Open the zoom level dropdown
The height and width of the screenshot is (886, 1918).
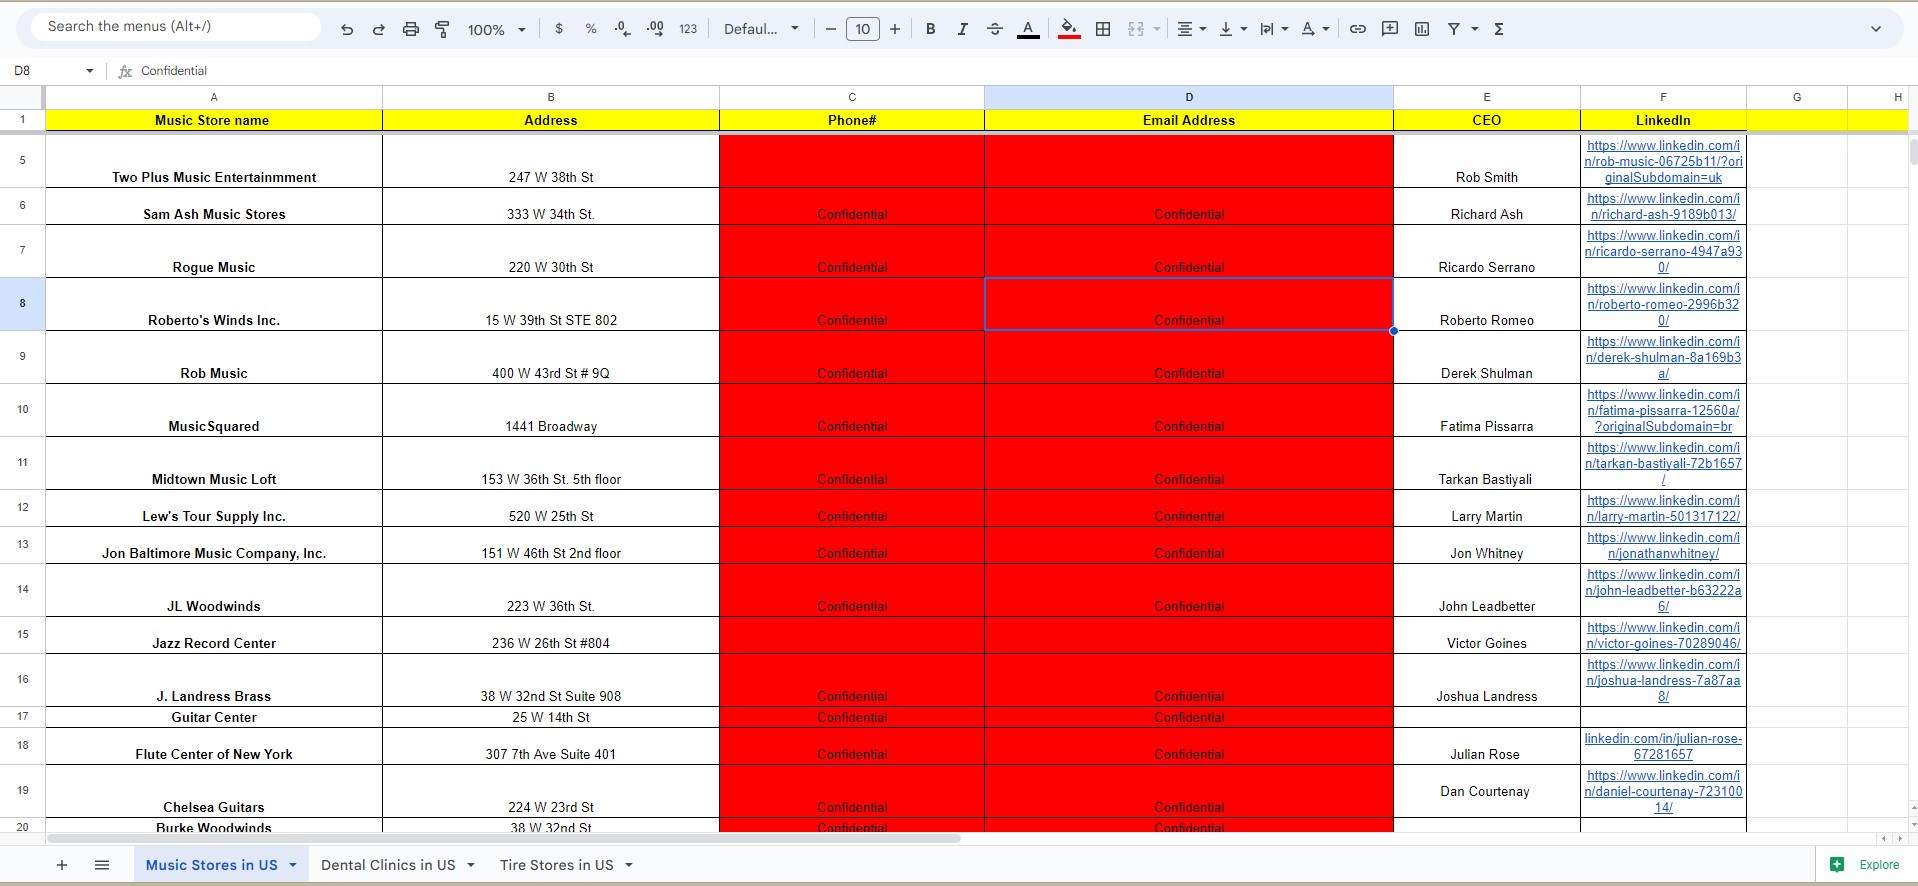click(x=497, y=30)
